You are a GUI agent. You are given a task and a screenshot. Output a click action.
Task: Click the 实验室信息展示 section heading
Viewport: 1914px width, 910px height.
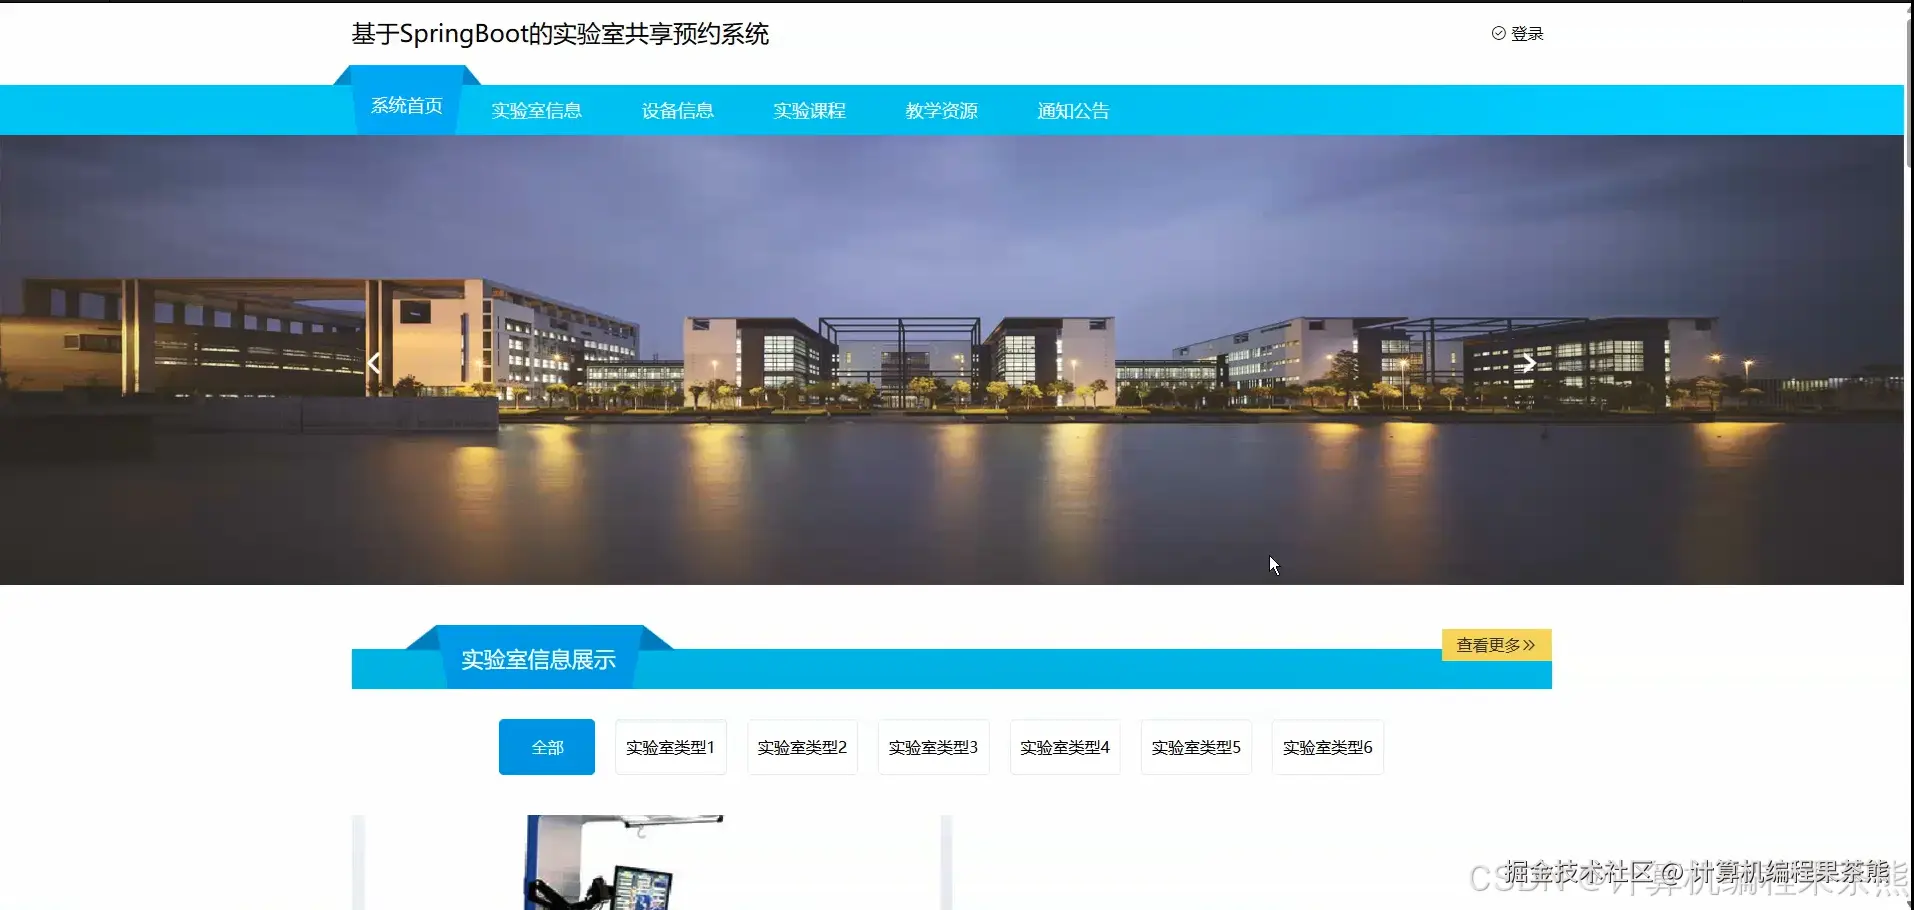pyautogui.click(x=538, y=659)
